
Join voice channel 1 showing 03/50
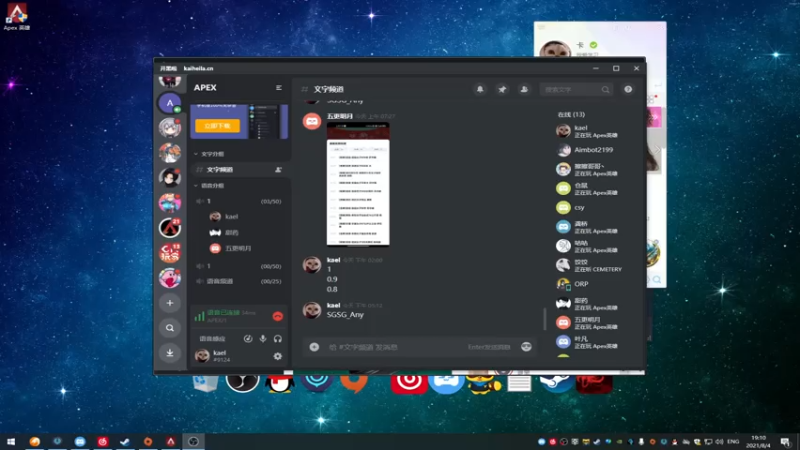click(239, 202)
